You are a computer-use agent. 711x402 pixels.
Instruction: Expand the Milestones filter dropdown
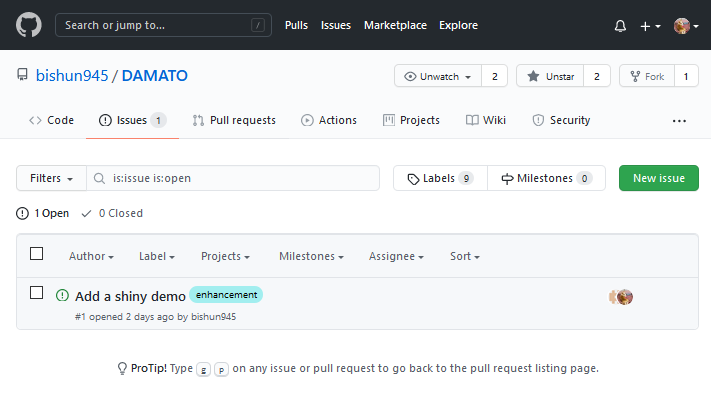coord(311,256)
